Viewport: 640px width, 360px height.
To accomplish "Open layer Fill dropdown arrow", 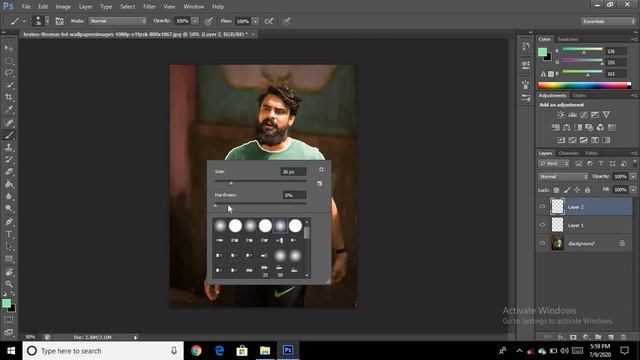I will [x=633, y=190].
